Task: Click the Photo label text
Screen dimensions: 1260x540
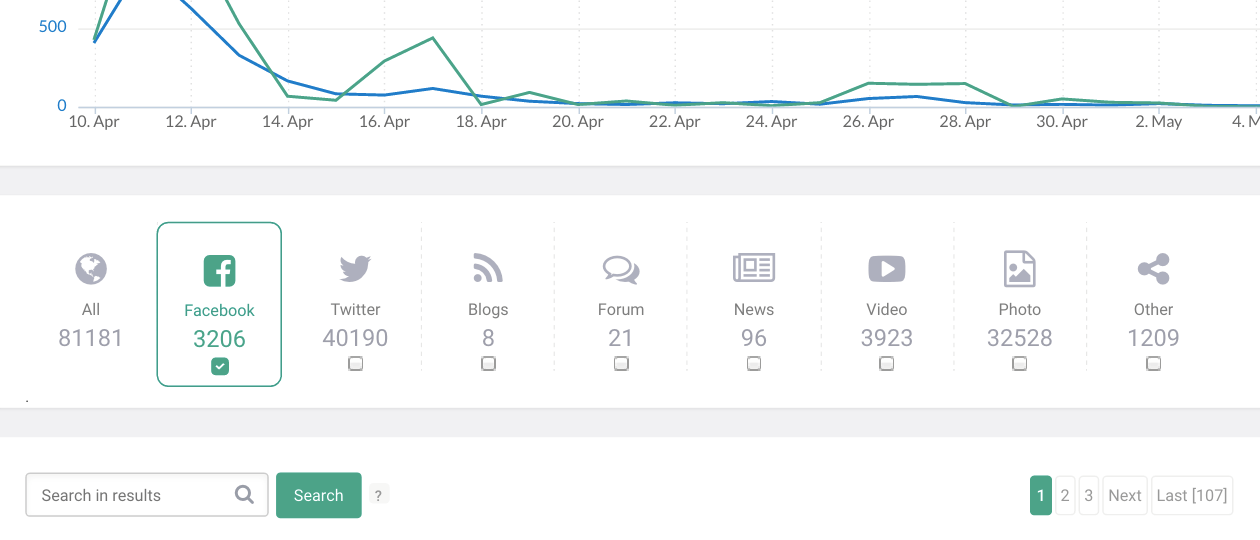Action: click(1019, 309)
